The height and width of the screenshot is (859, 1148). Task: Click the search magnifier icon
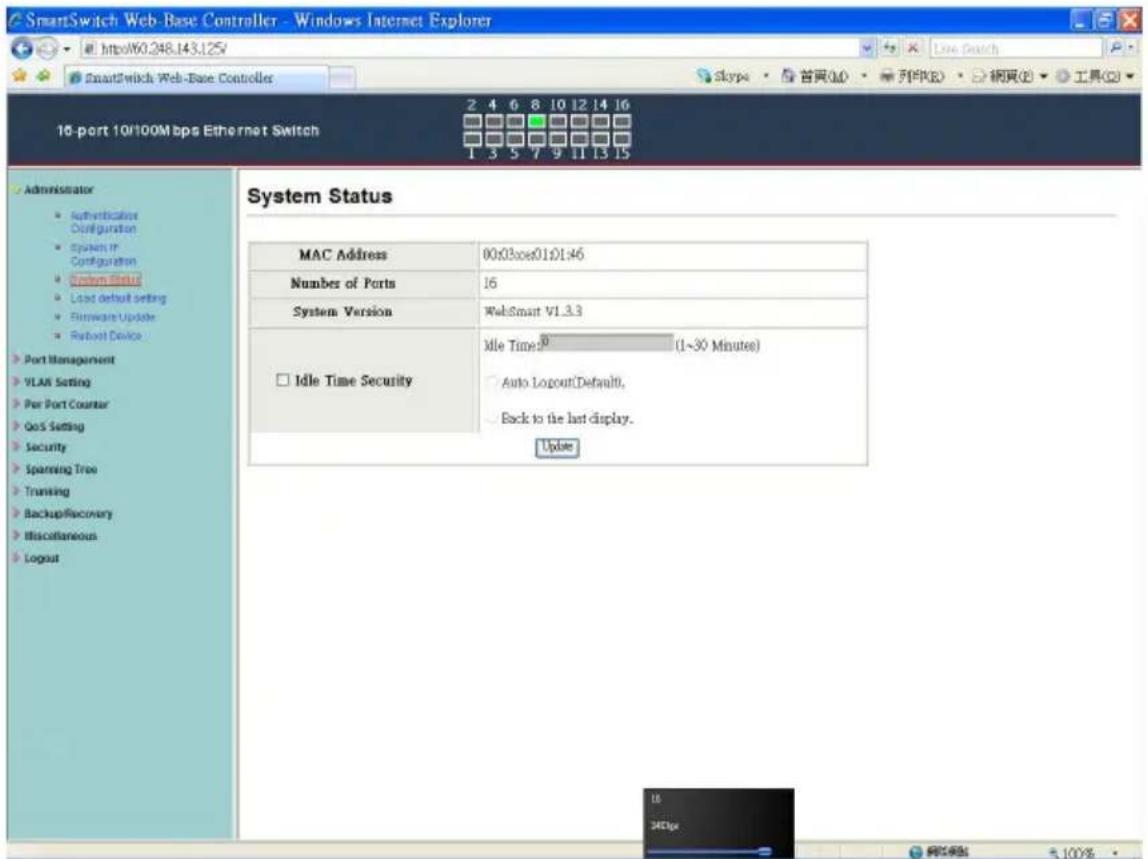pos(1114,48)
